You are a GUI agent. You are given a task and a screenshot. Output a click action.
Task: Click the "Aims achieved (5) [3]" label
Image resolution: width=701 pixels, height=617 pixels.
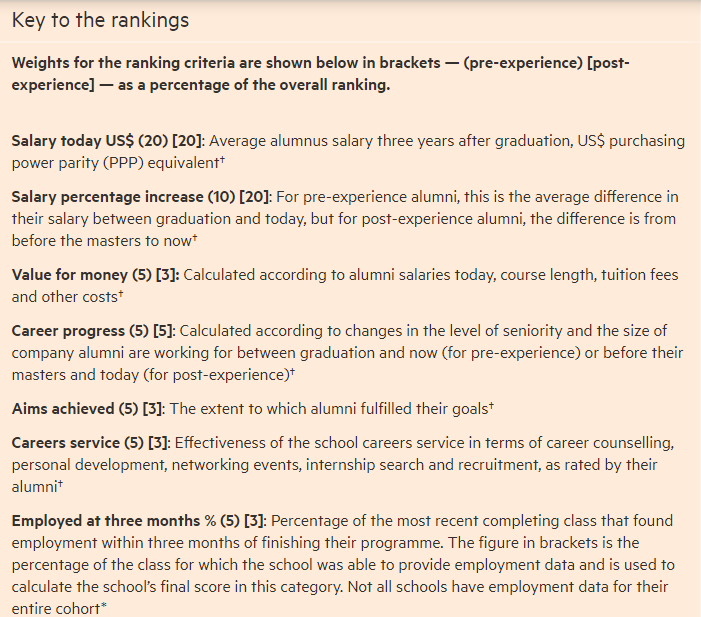[88, 409]
